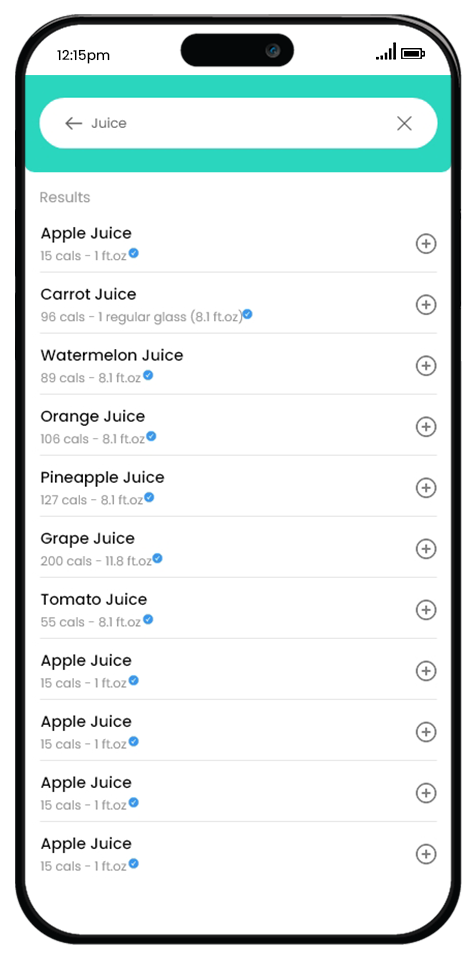This screenshot has width=475, height=960.
Task: Open the Orange Juice result
Action: [x=238, y=426]
